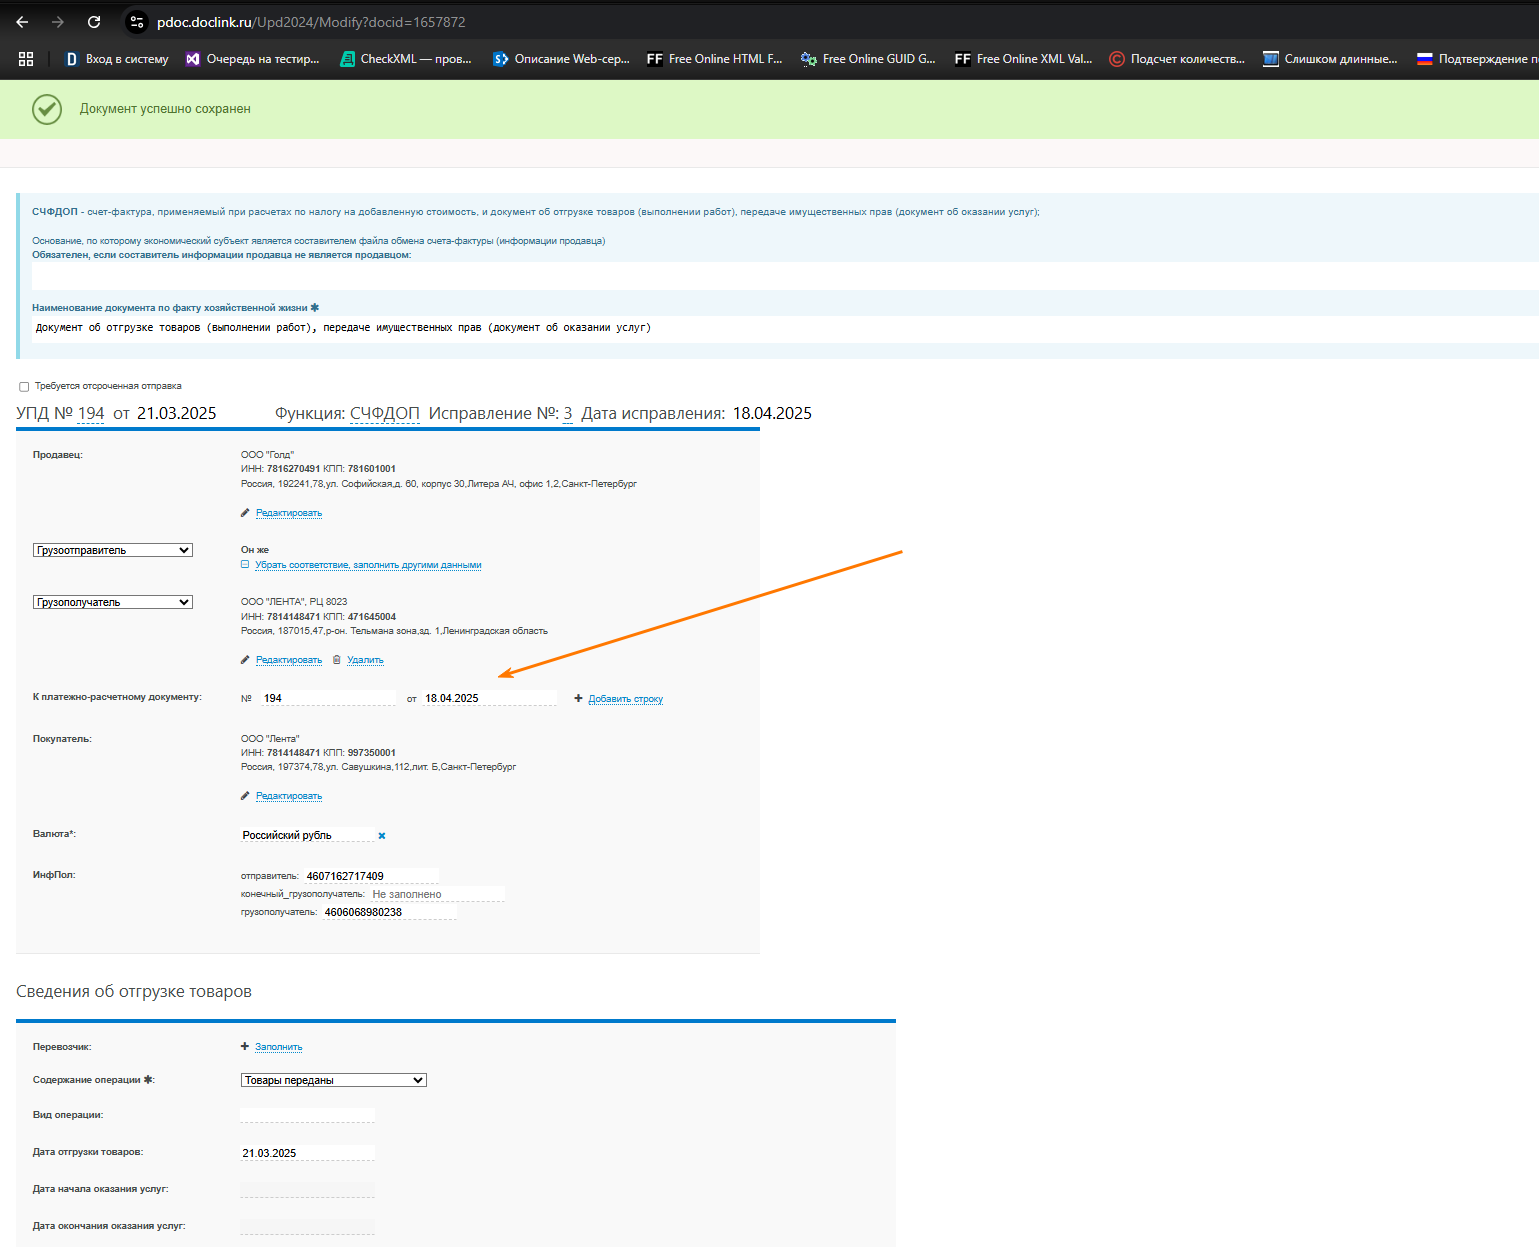Viewport: 1539px width, 1247px height.
Task: Click pencil icon under consignee ООО ЛЕНТА РЦ
Action: tap(245, 660)
